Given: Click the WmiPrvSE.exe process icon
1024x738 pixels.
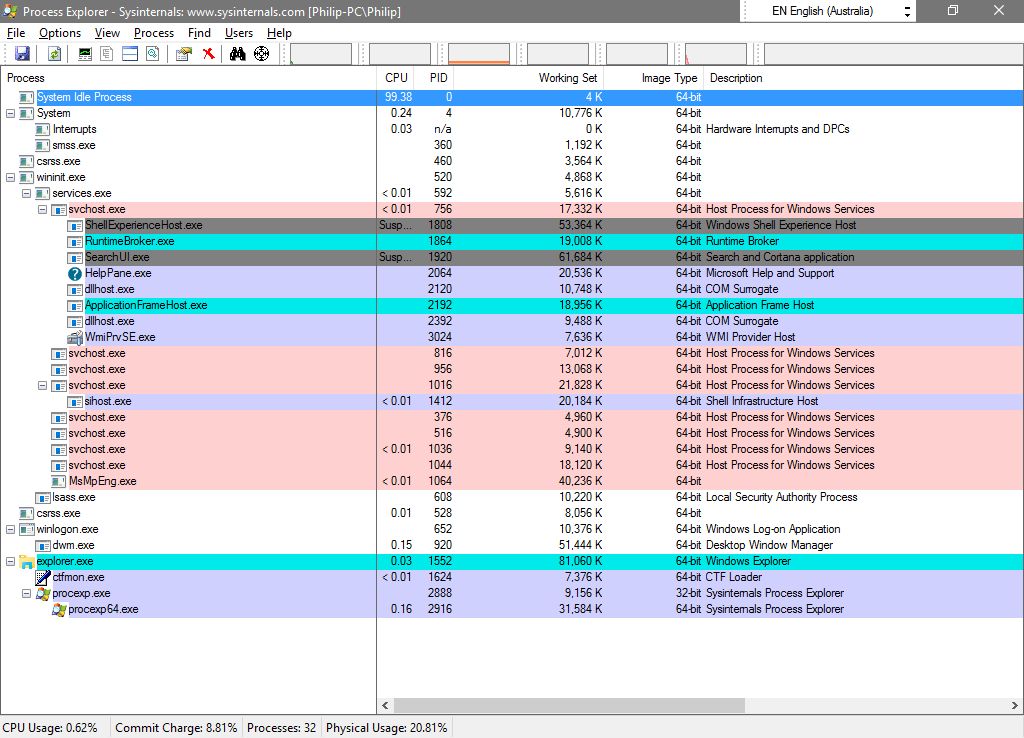Looking at the screenshot, I should 75,338.
